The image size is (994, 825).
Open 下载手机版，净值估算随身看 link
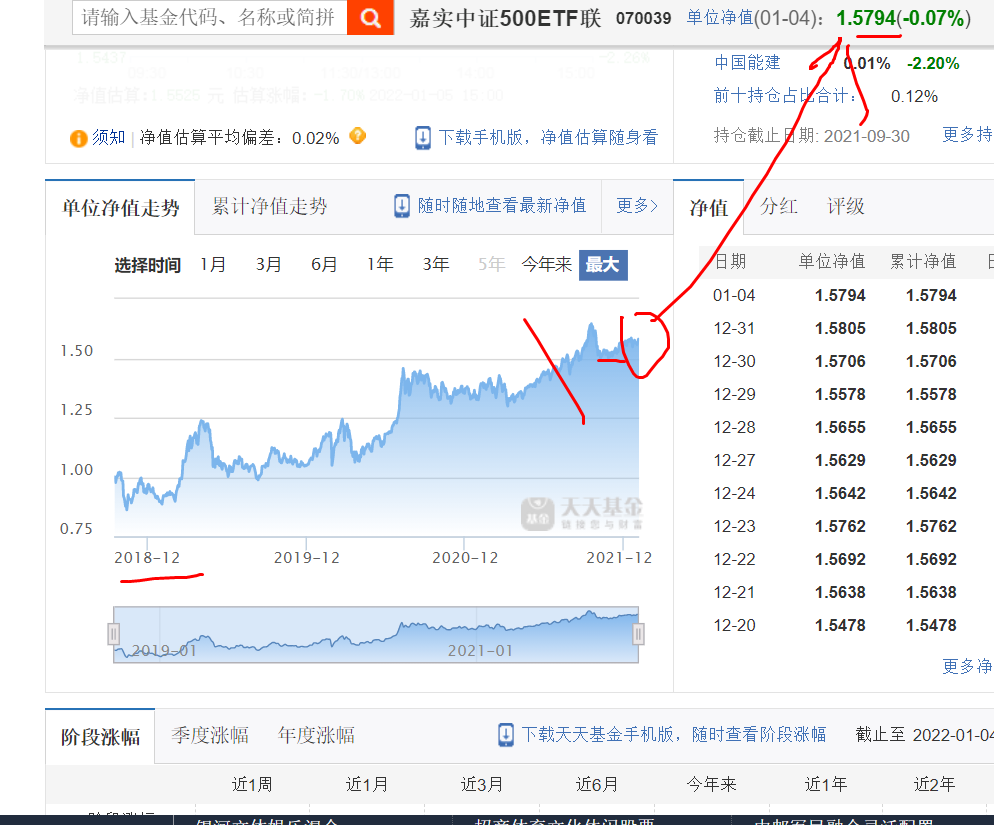[x=548, y=138]
